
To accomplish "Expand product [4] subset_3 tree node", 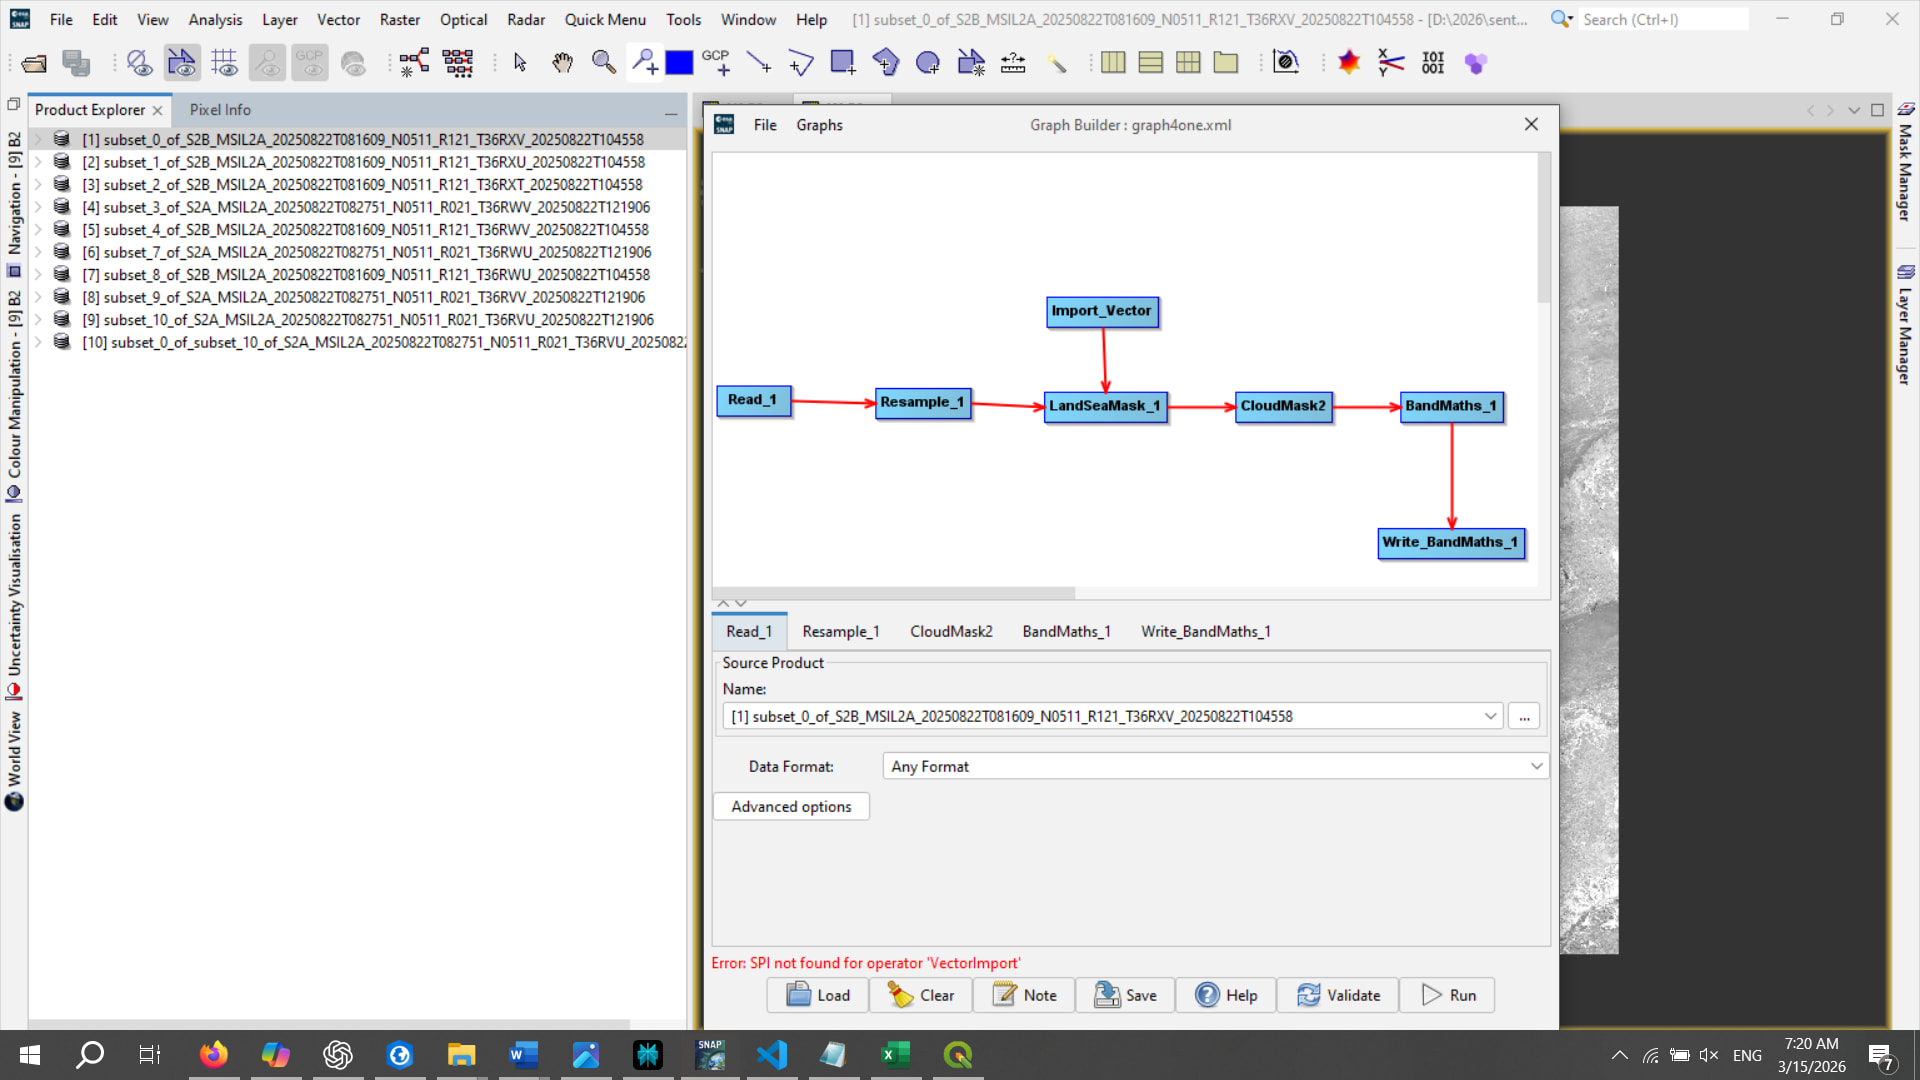I will click(38, 207).
